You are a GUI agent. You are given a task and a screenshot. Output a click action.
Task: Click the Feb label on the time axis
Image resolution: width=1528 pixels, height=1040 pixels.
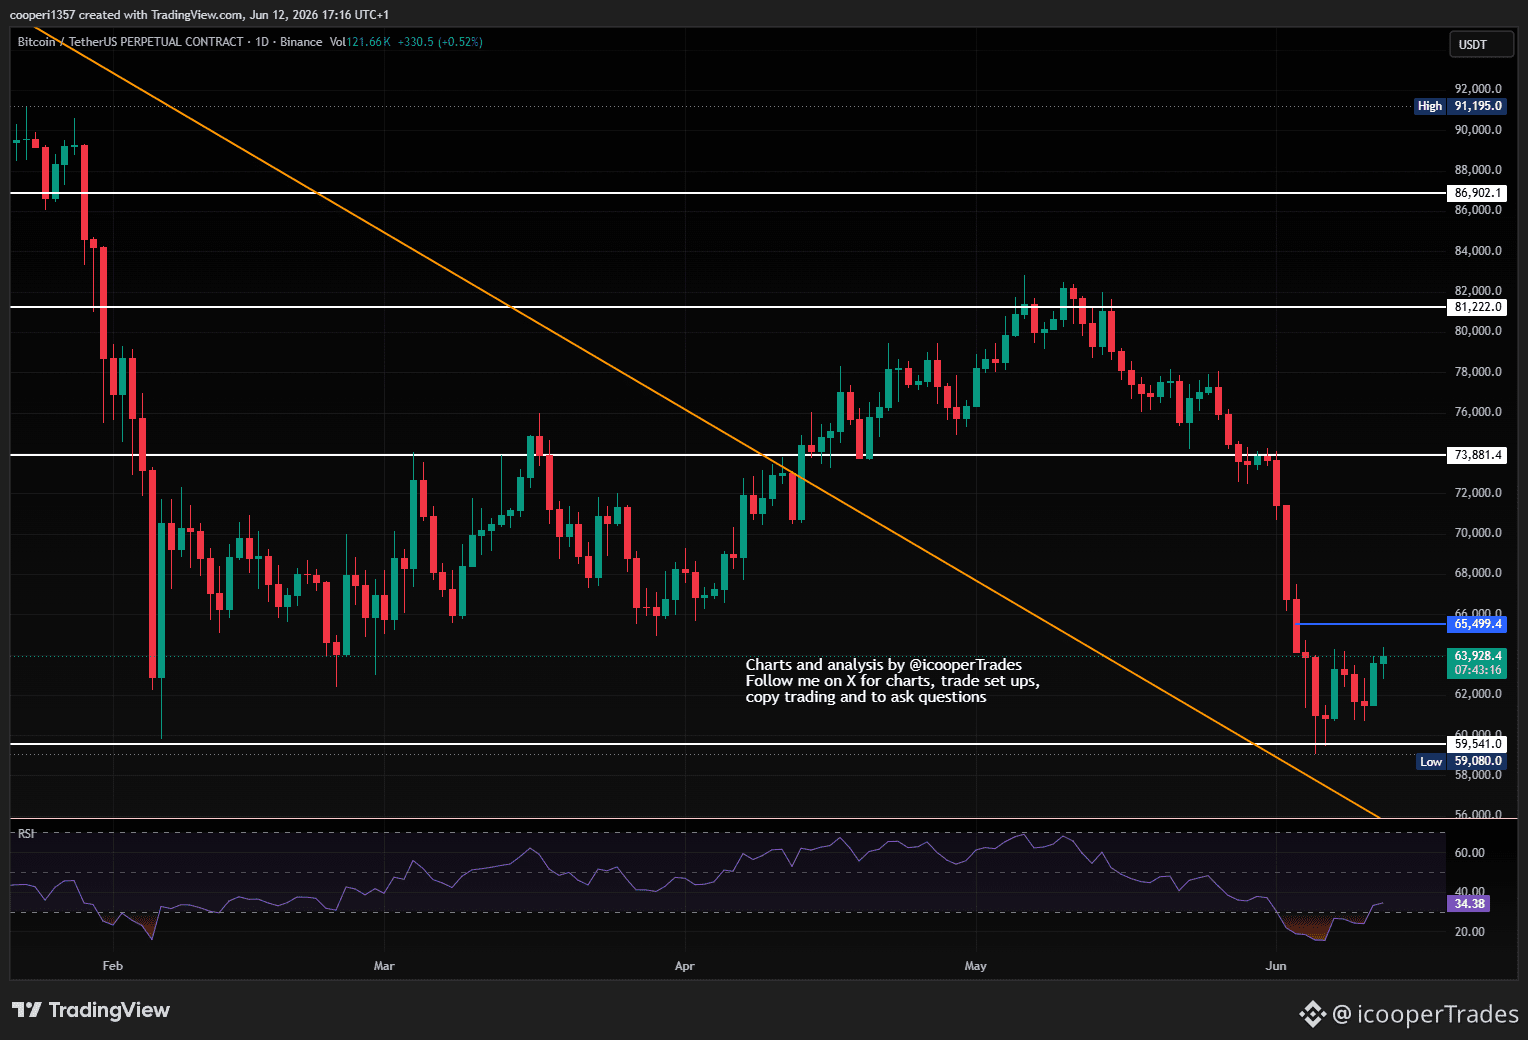click(112, 966)
